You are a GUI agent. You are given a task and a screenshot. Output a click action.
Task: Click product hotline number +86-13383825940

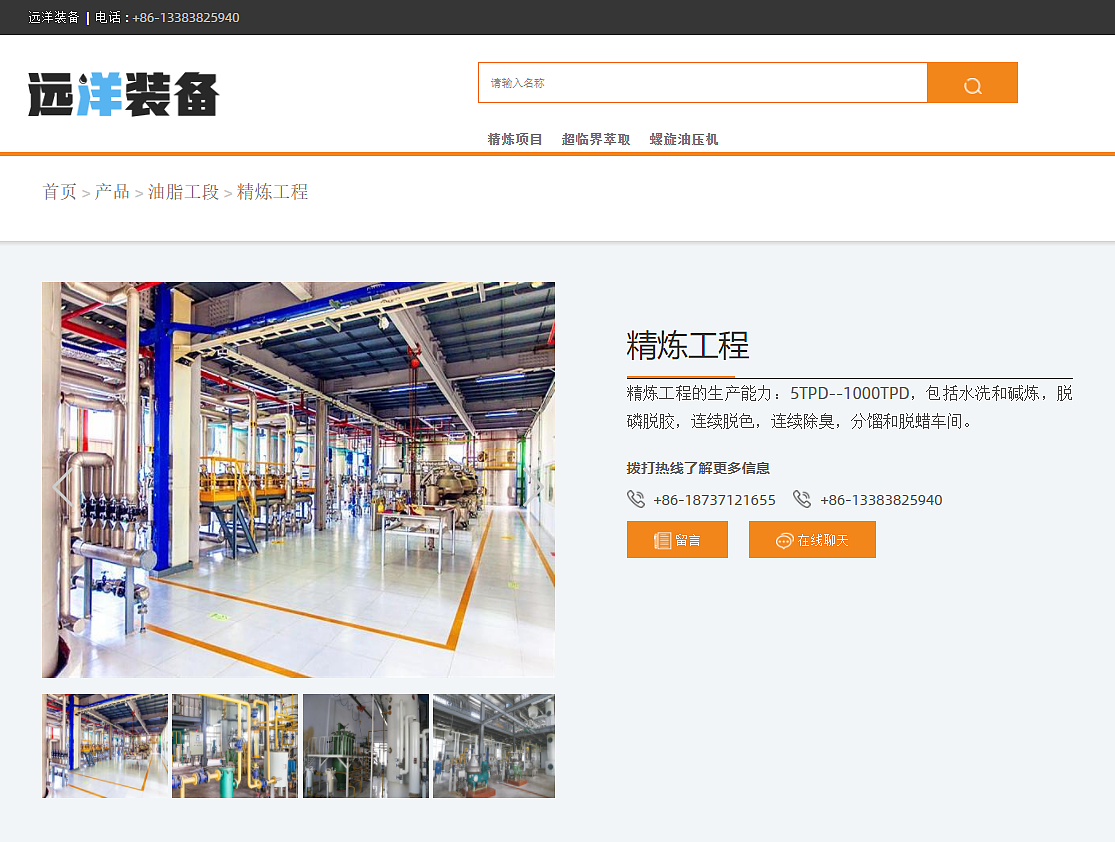[x=881, y=500]
